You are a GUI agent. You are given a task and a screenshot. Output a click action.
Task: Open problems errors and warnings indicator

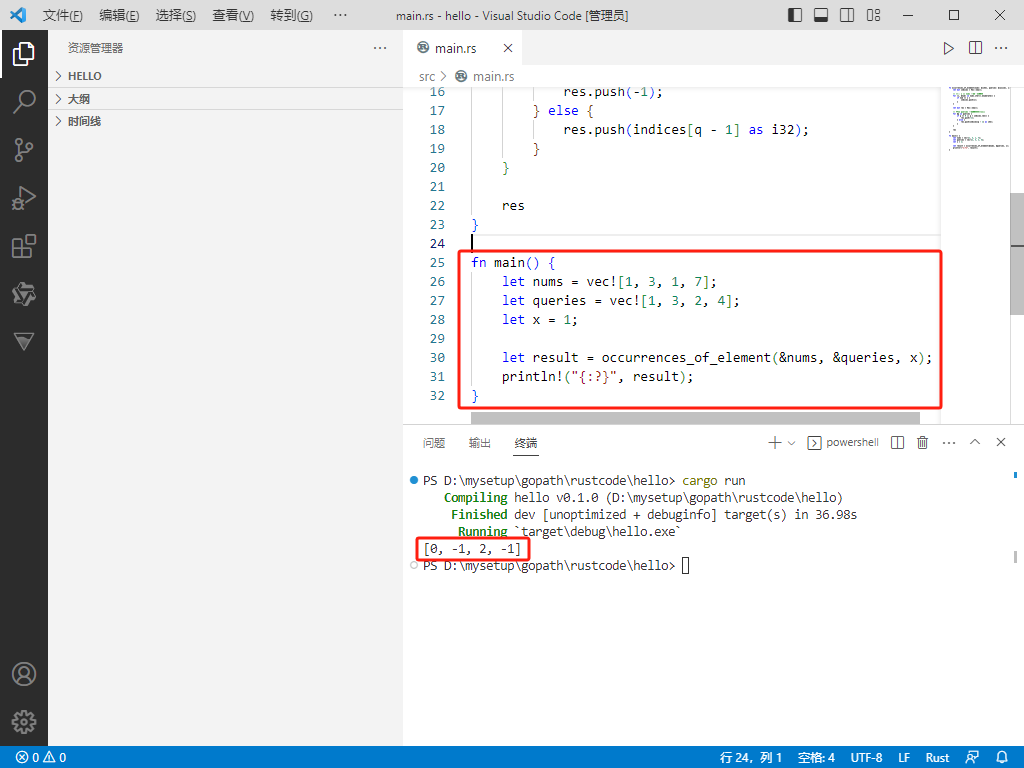(41, 758)
